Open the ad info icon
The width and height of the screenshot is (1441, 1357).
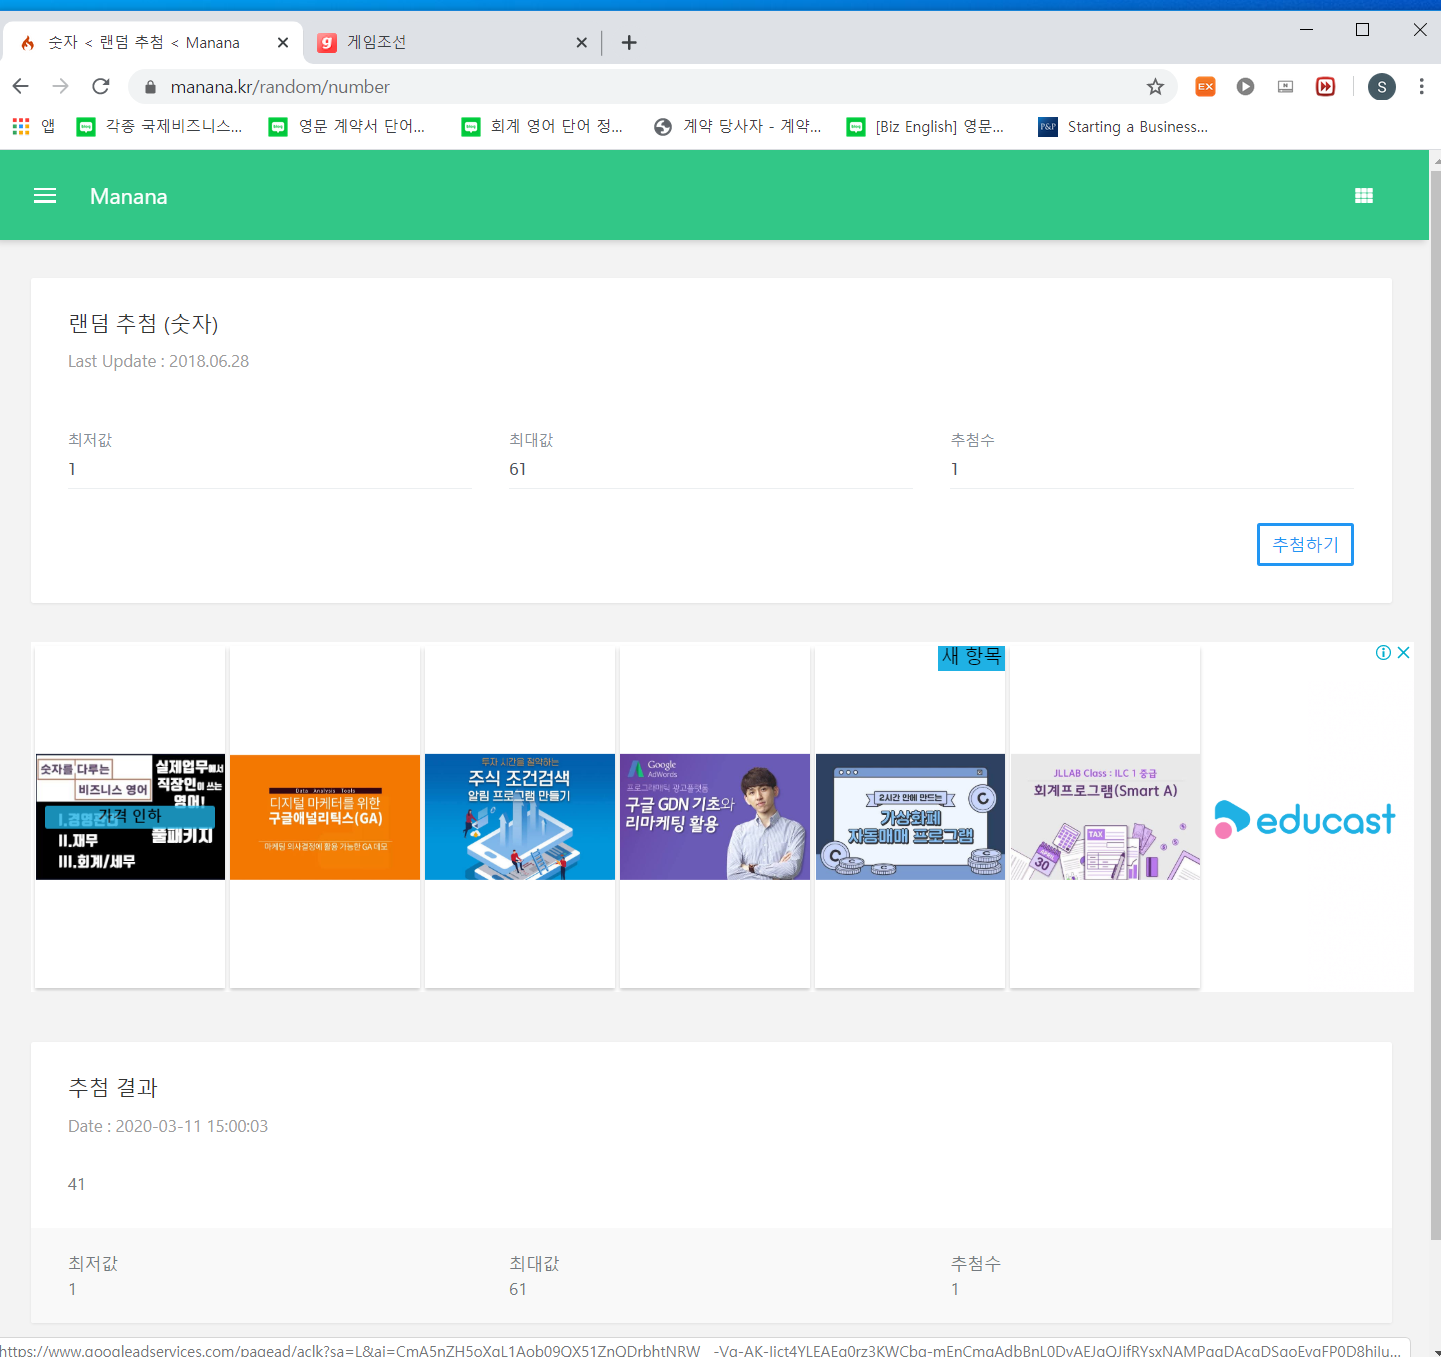(1383, 653)
